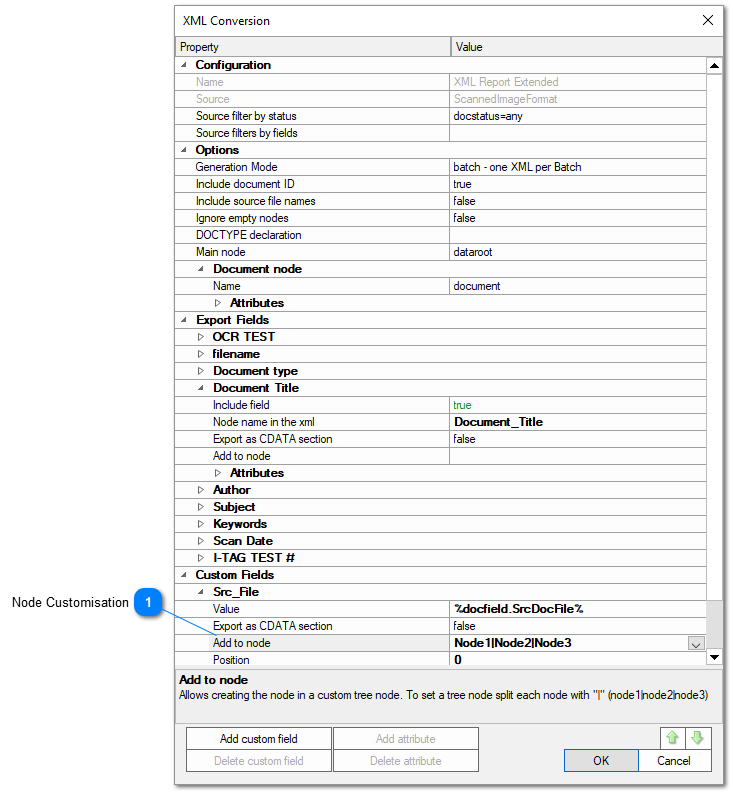Click the Value column header
Screen dimensions: 733x794
pyautogui.click(x=586, y=47)
